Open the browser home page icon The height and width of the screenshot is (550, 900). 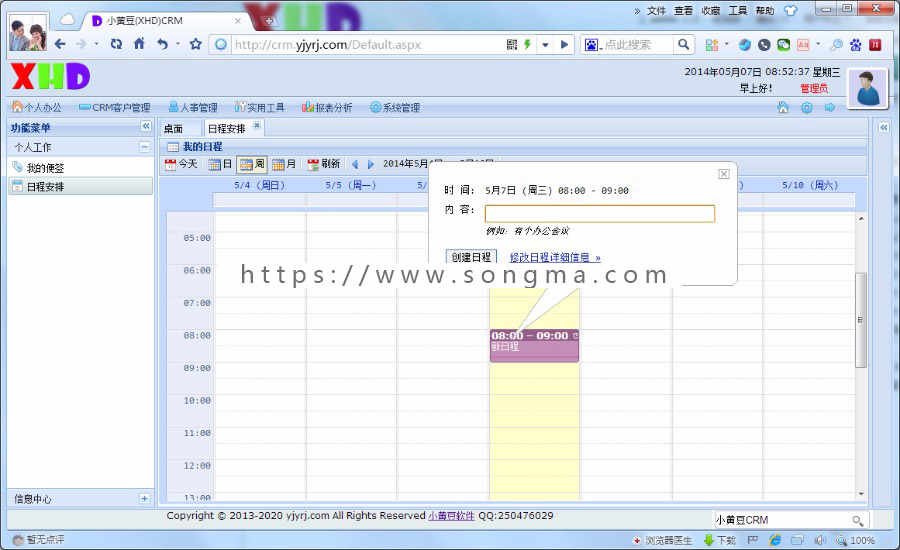[x=139, y=44]
